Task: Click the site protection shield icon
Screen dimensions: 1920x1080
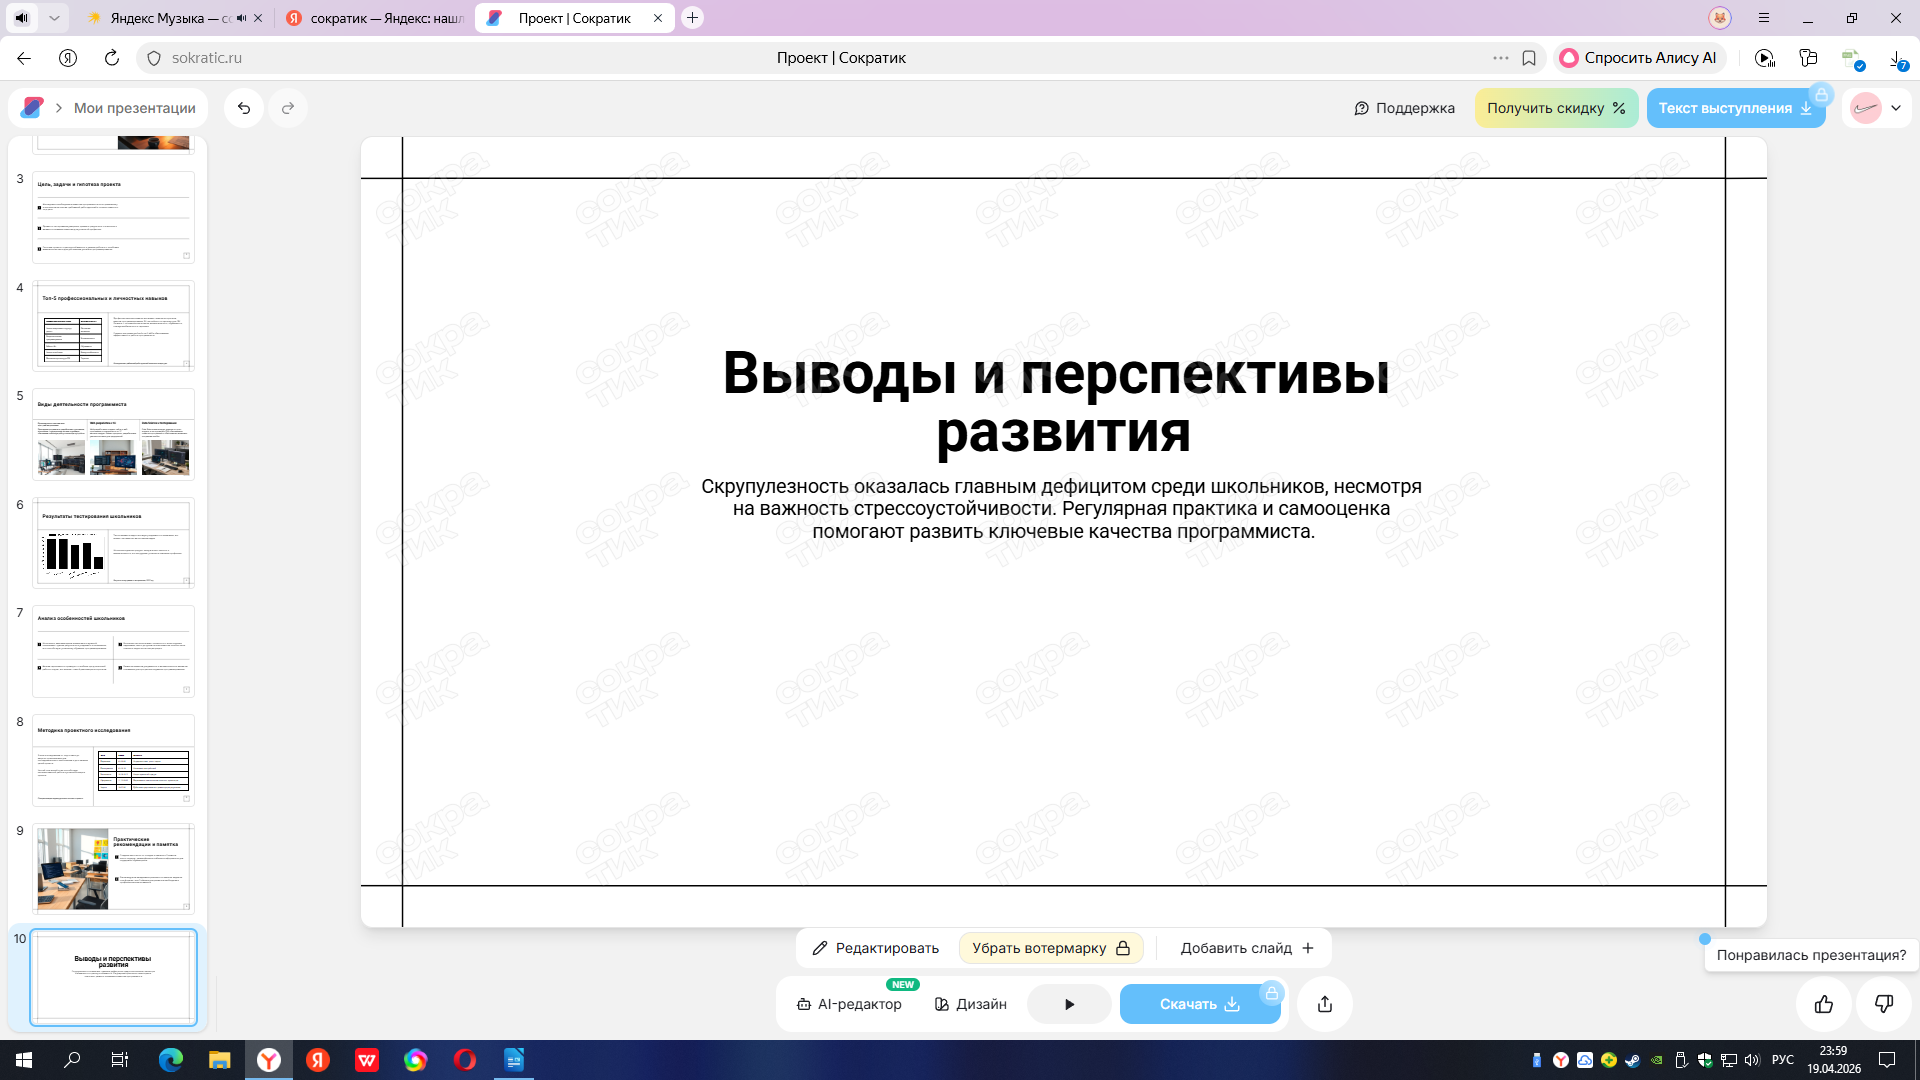Action: tap(154, 58)
